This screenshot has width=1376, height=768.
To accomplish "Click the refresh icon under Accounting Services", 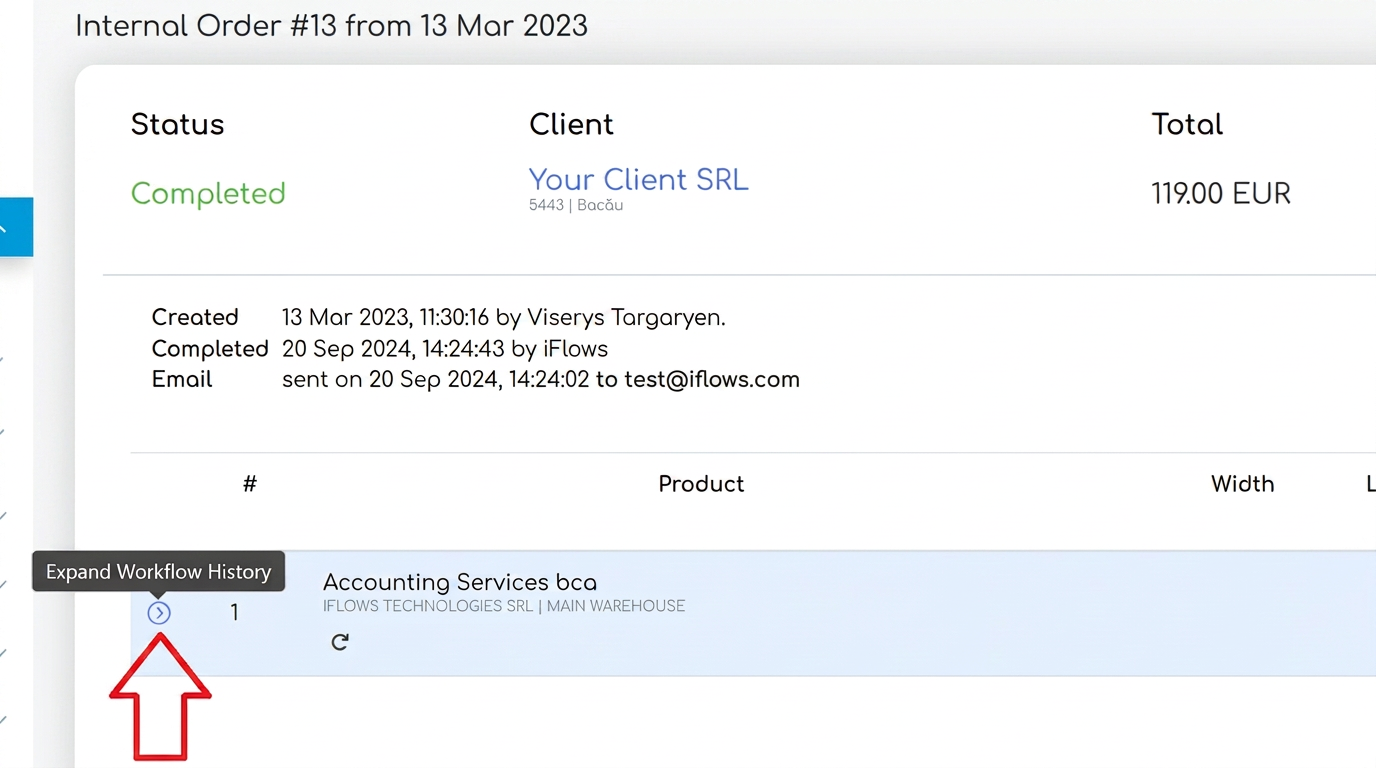I will pyautogui.click(x=340, y=642).
